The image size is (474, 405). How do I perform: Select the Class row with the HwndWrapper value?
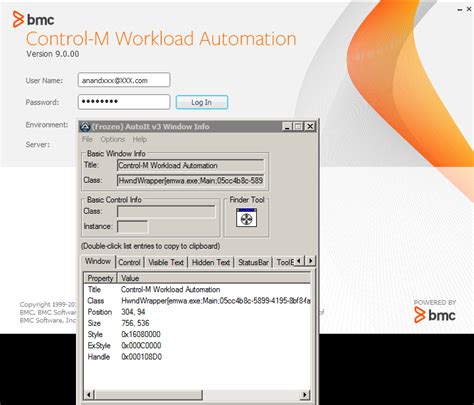197,301
